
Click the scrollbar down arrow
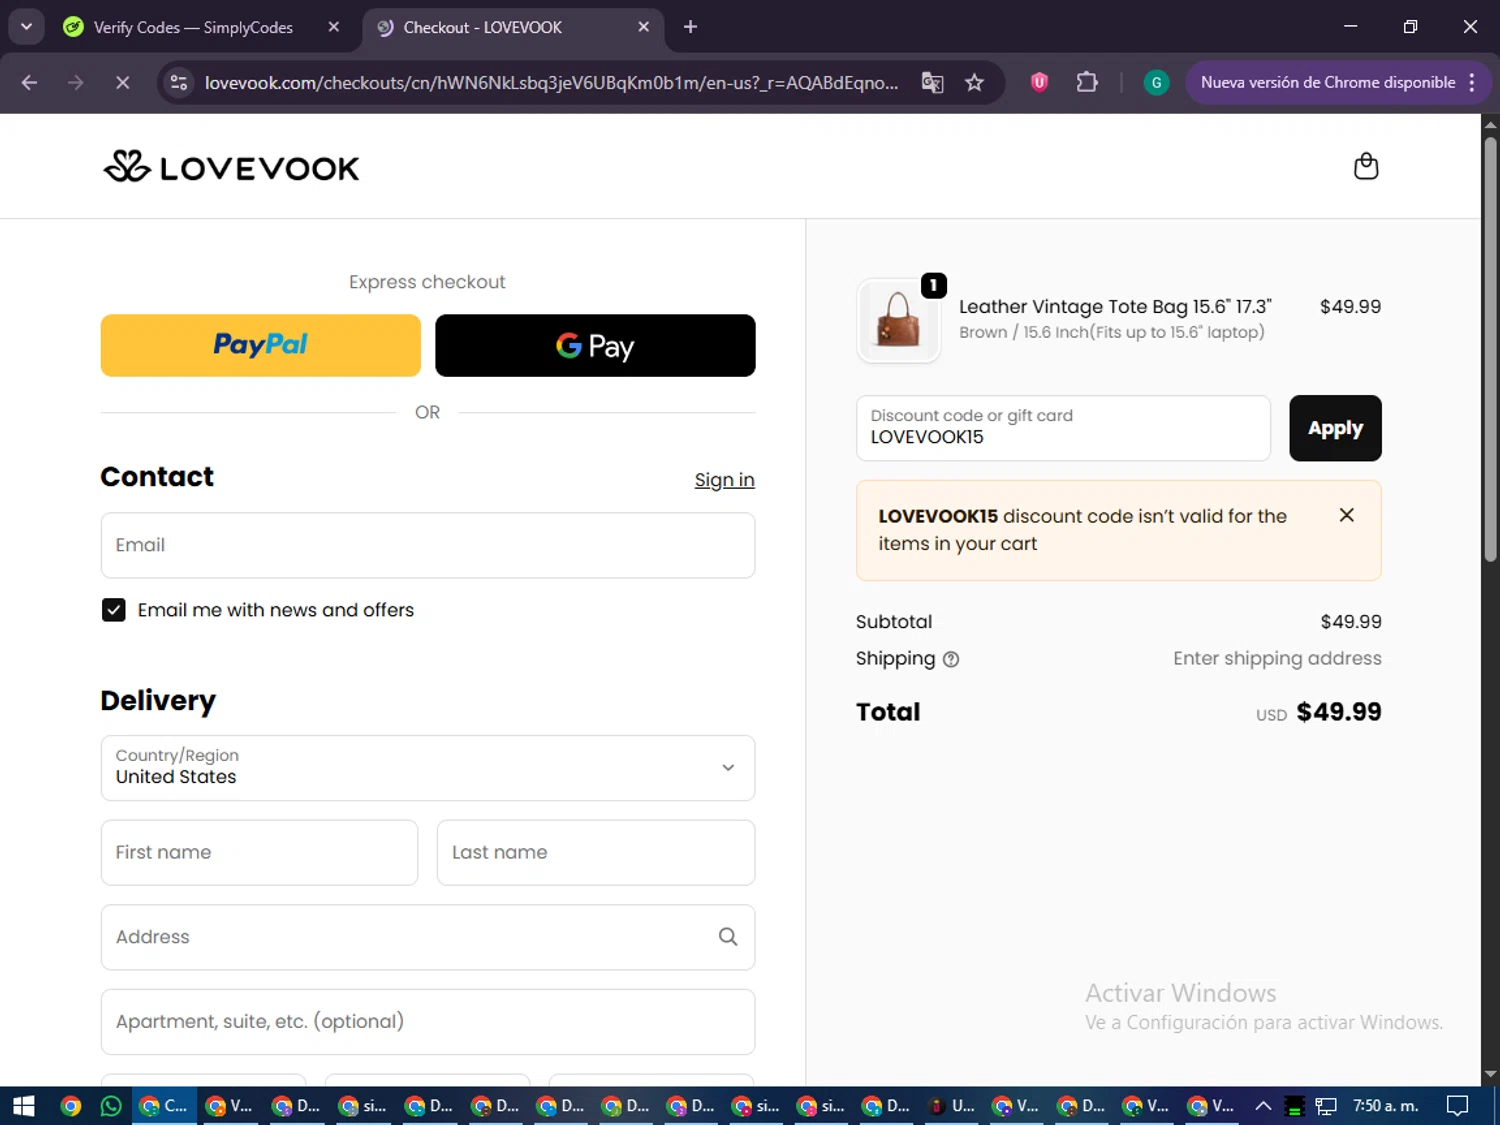(x=1490, y=1075)
